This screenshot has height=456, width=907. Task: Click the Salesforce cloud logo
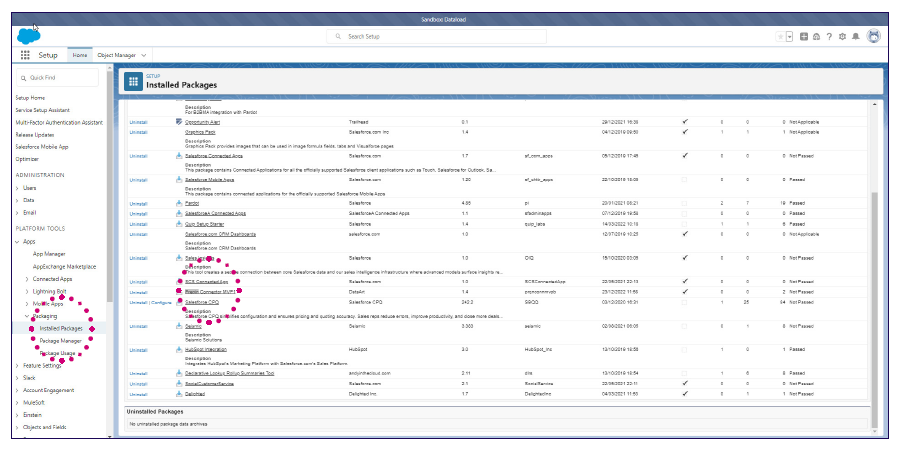28,36
